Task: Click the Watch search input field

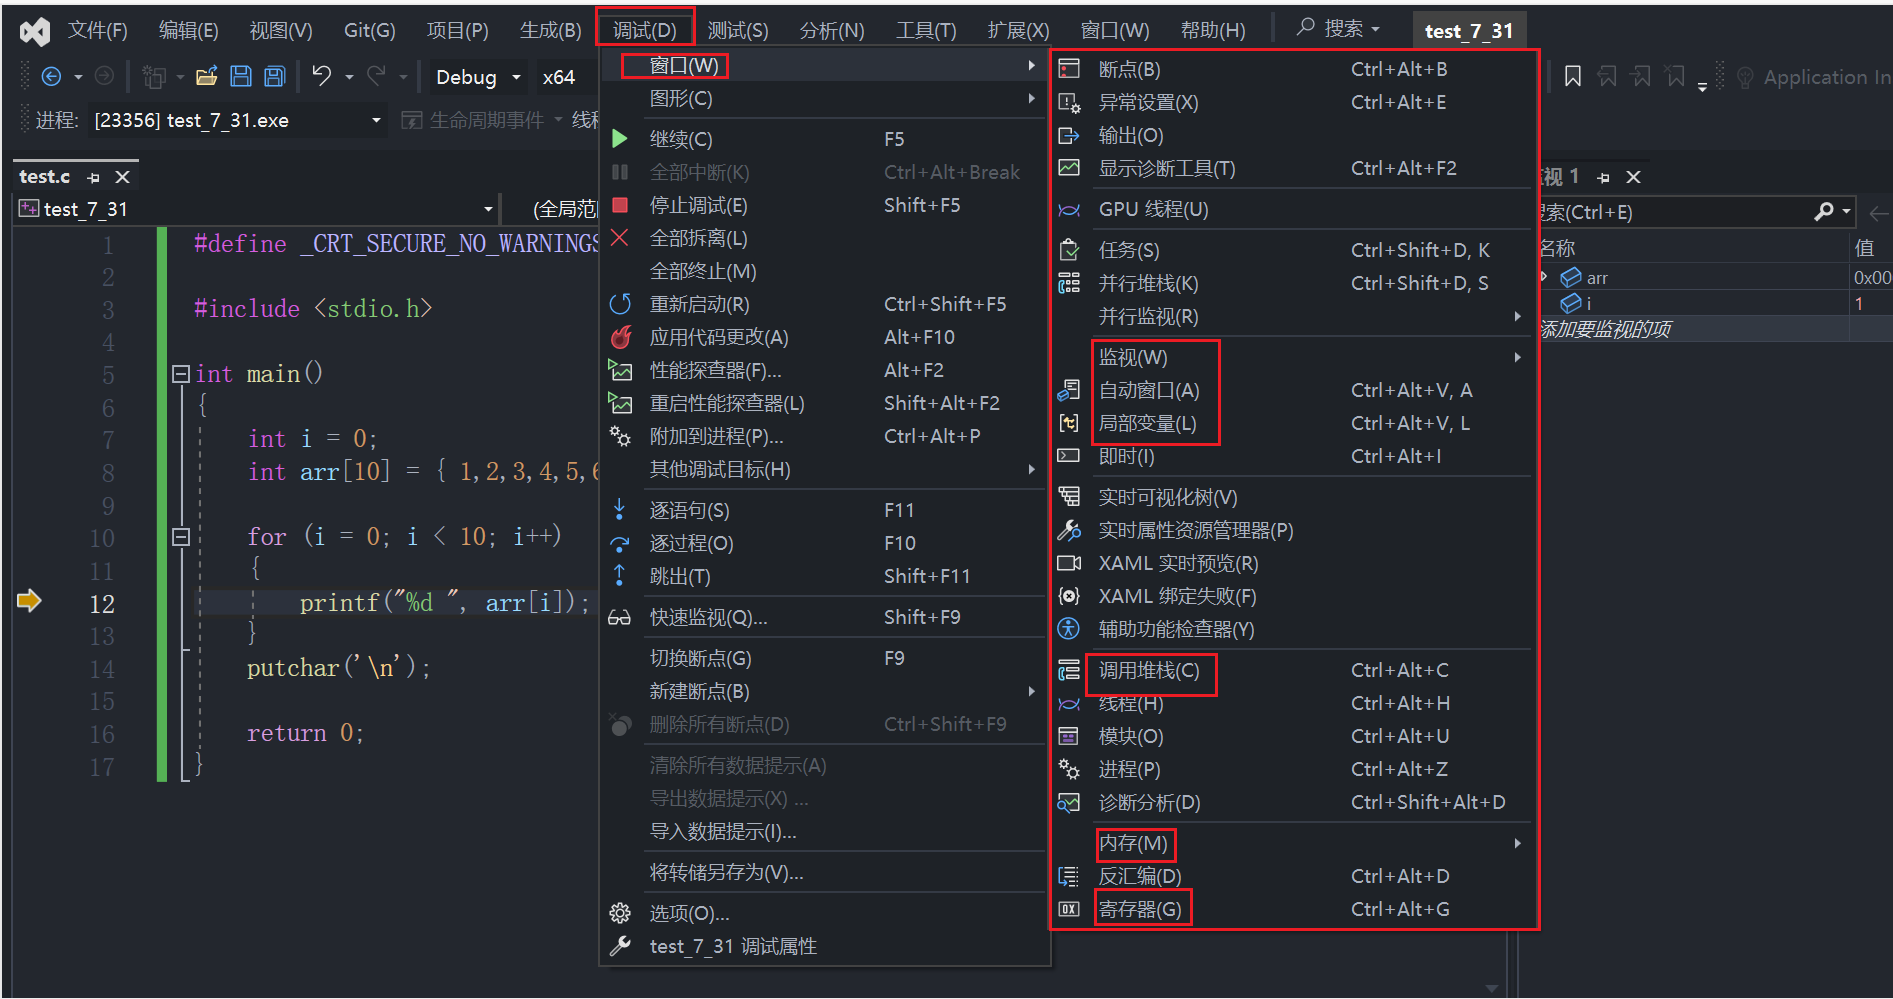Action: [x=1675, y=212]
